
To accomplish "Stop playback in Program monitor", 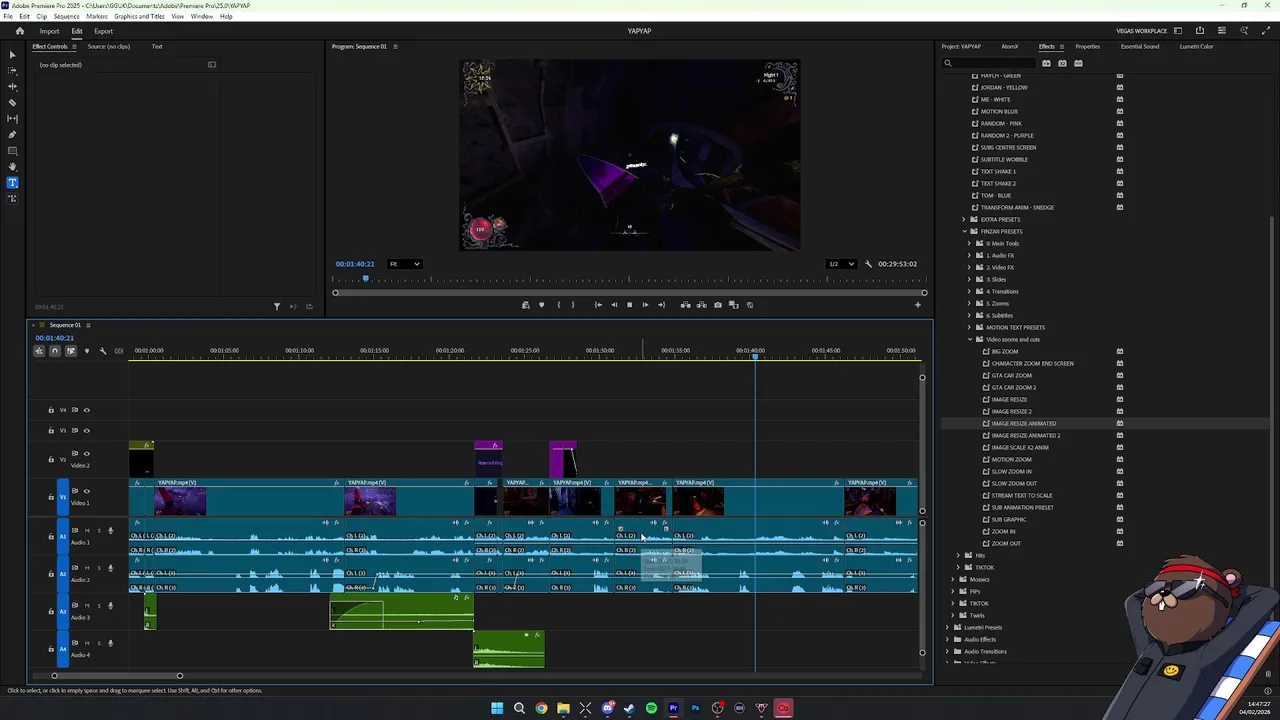I will 629,305.
